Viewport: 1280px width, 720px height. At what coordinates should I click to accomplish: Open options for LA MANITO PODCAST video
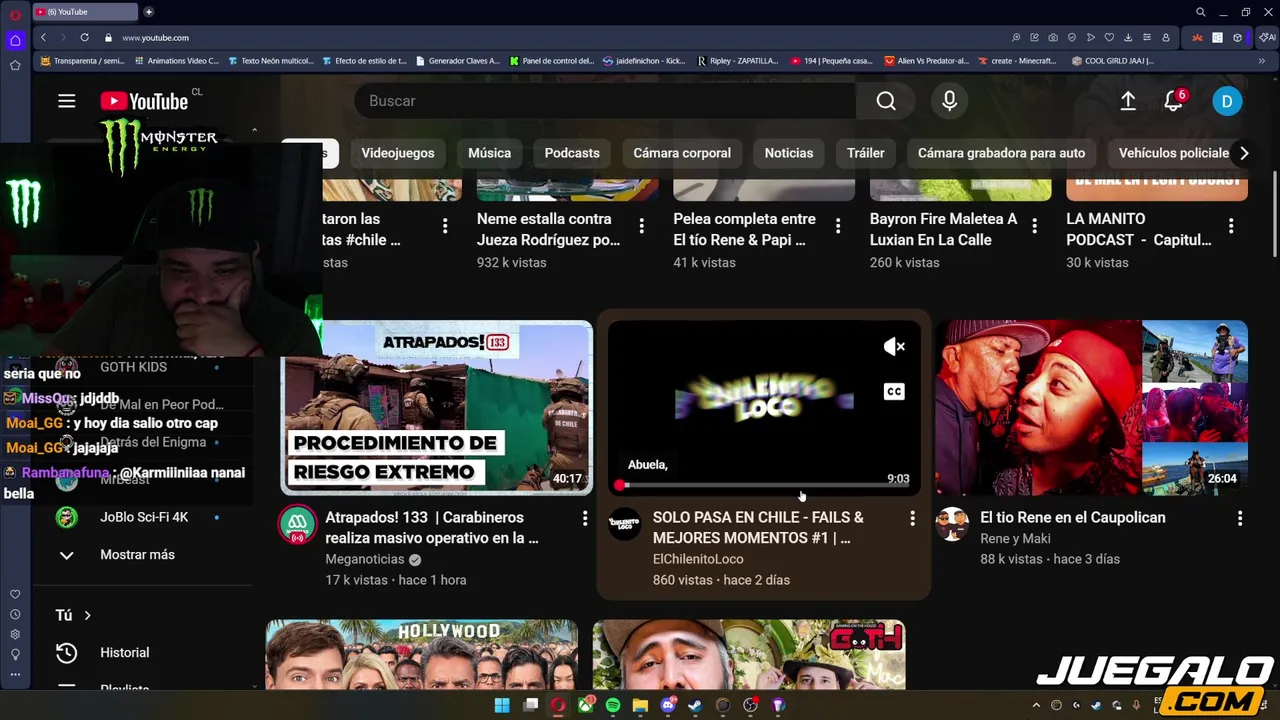(x=1231, y=226)
